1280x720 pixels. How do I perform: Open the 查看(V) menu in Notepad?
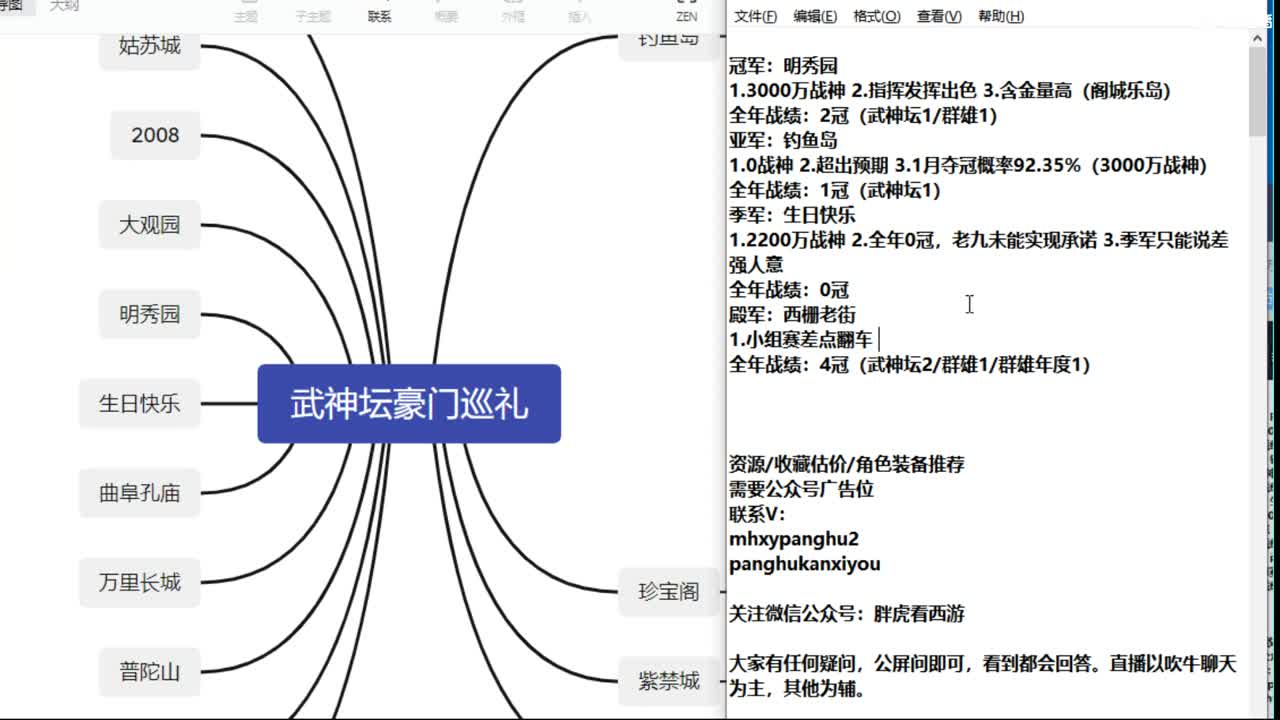(x=939, y=16)
